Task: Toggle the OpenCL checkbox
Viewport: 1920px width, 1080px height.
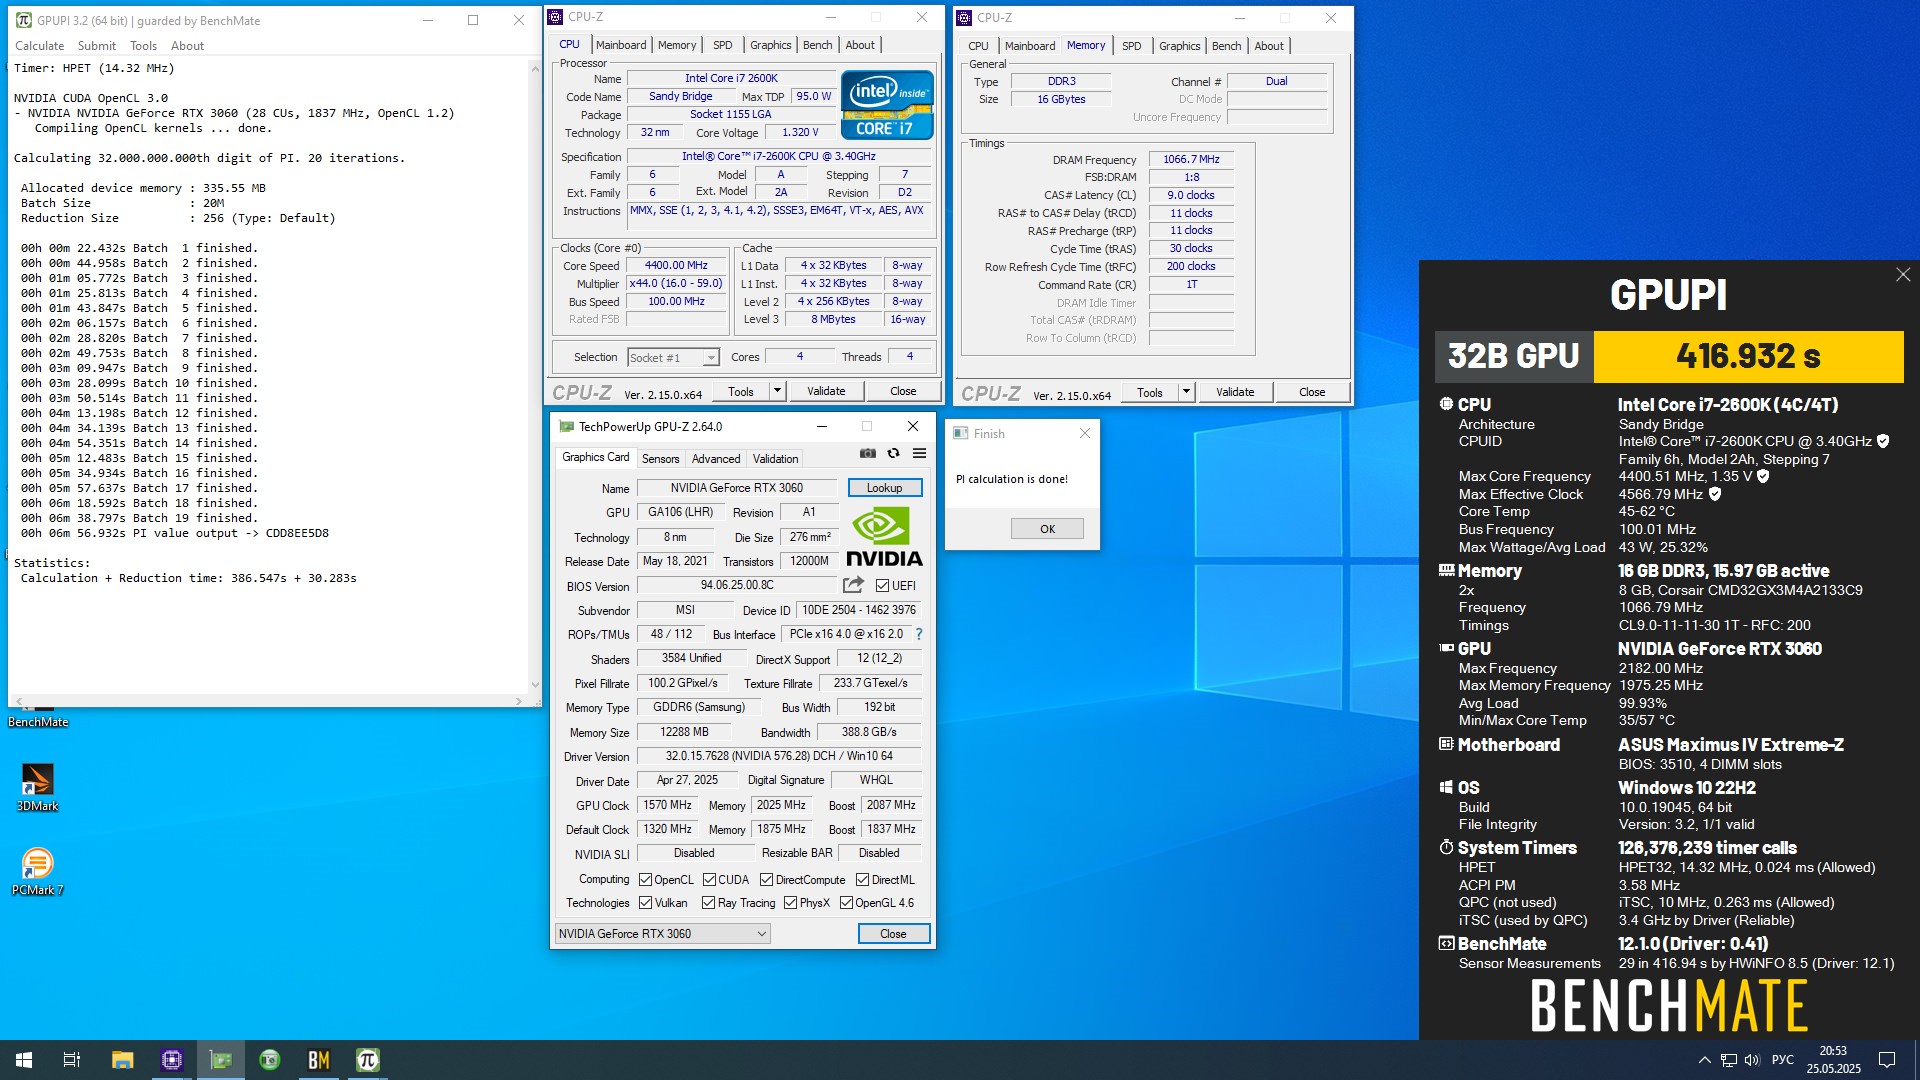Action: point(646,880)
